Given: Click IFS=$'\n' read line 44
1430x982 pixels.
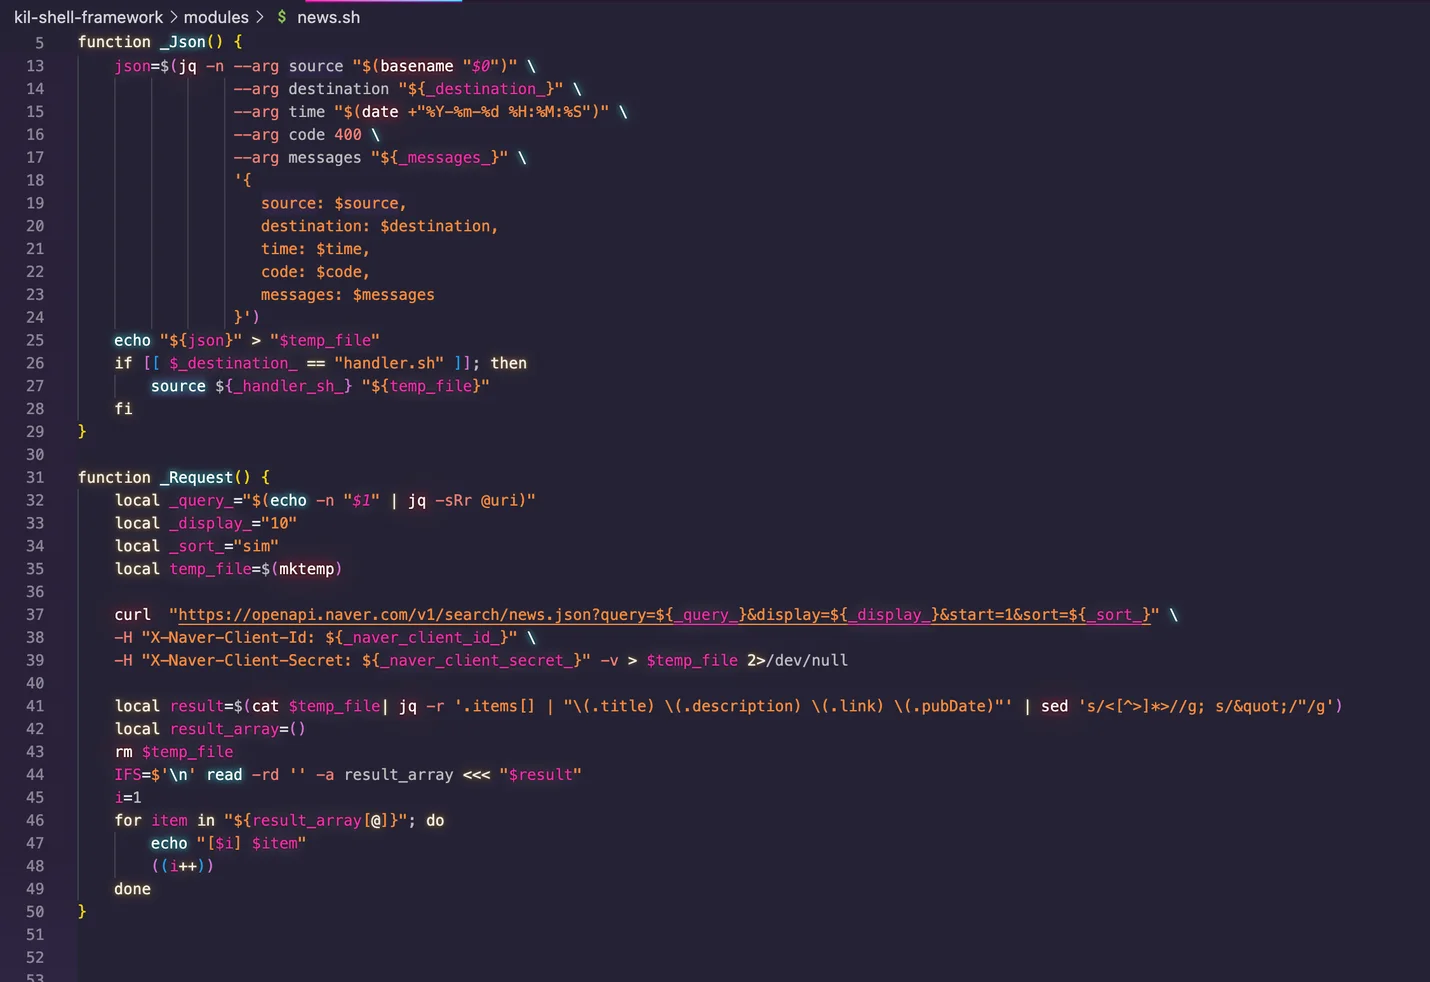Looking at the screenshot, I should click(x=348, y=775).
